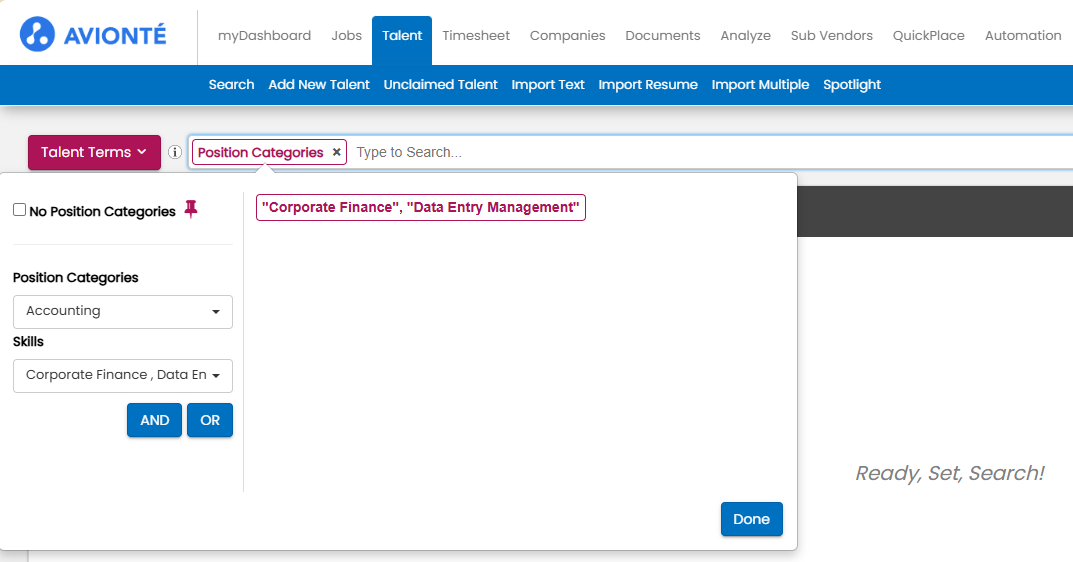Image resolution: width=1073 pixels, height=562 pixels.
Task: Open QuickPlace tab
Action: click(929, 36)
